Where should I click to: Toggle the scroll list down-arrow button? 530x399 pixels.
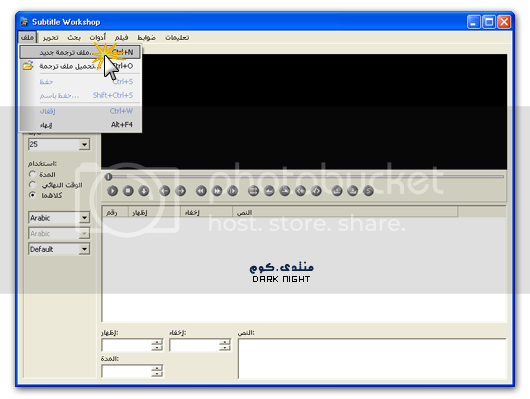[144, 191]
